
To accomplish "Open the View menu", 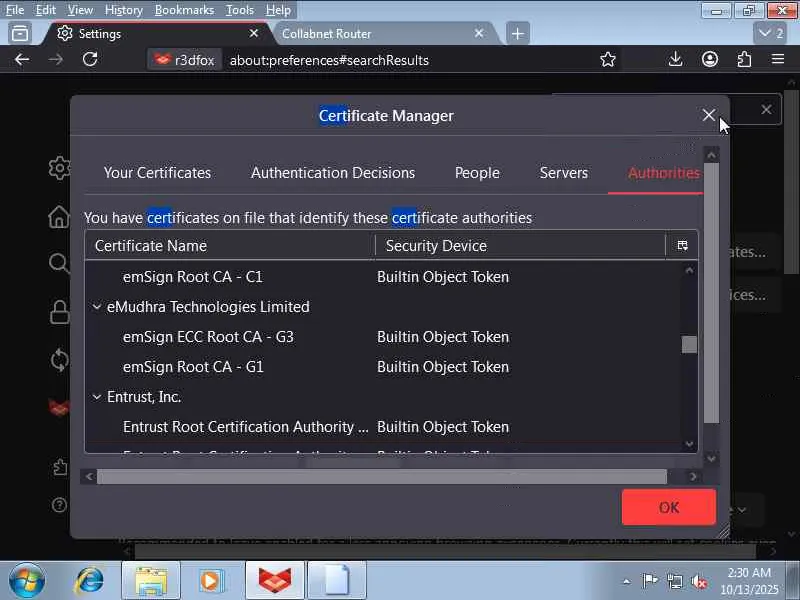I will [80, 10].
